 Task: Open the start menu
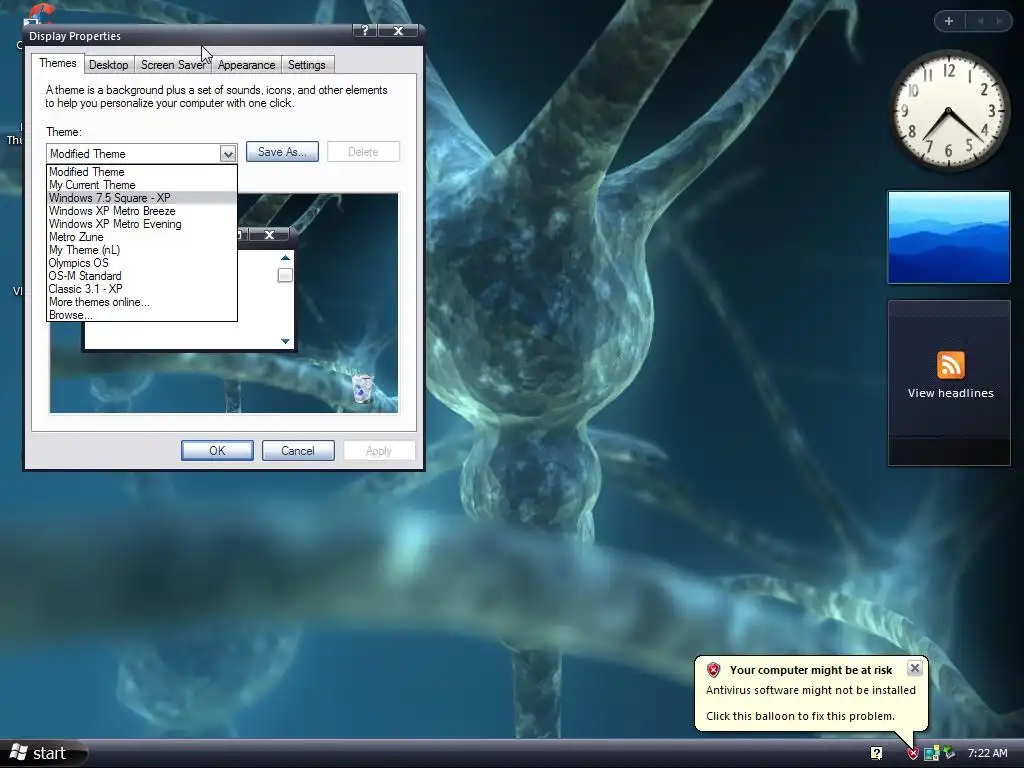[x=43, y=753]
